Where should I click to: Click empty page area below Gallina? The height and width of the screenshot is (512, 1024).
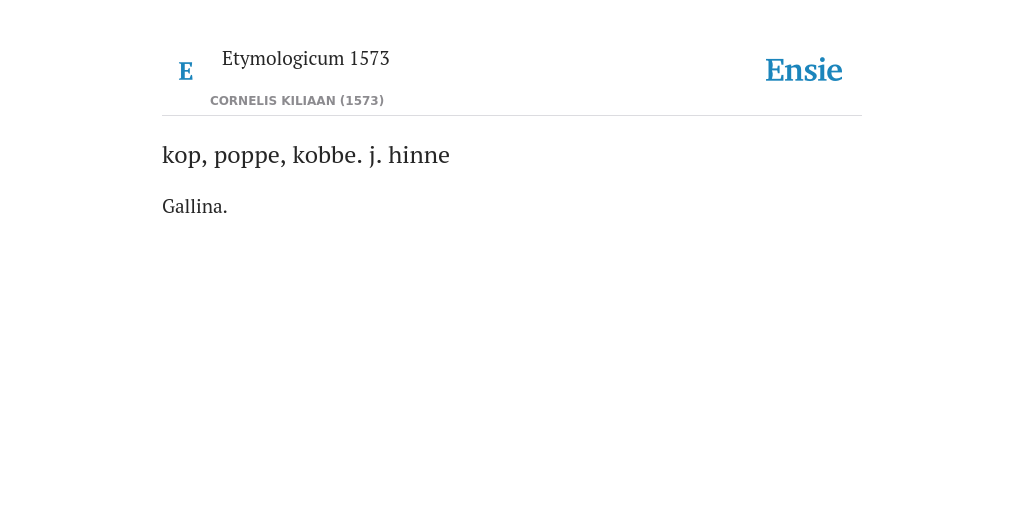pyautogui.click(x=512, y=359)
